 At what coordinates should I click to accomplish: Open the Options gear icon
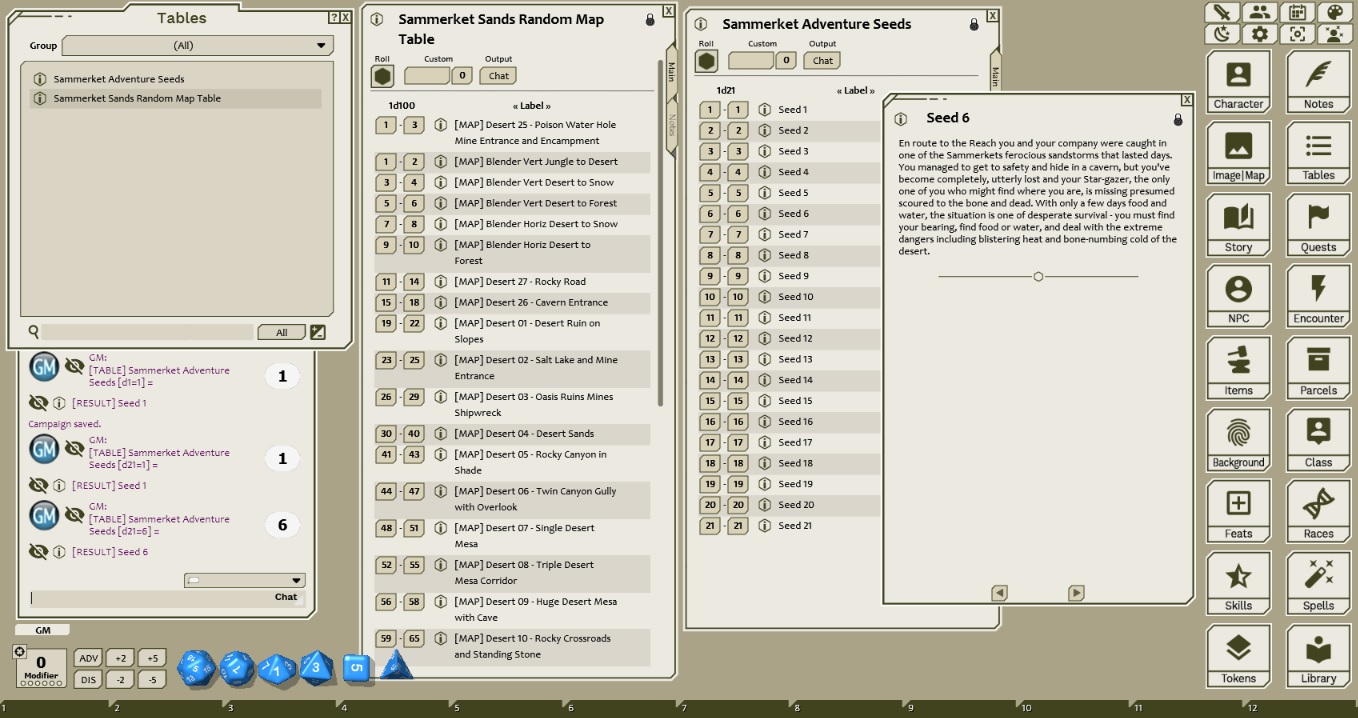[1260, 33]
